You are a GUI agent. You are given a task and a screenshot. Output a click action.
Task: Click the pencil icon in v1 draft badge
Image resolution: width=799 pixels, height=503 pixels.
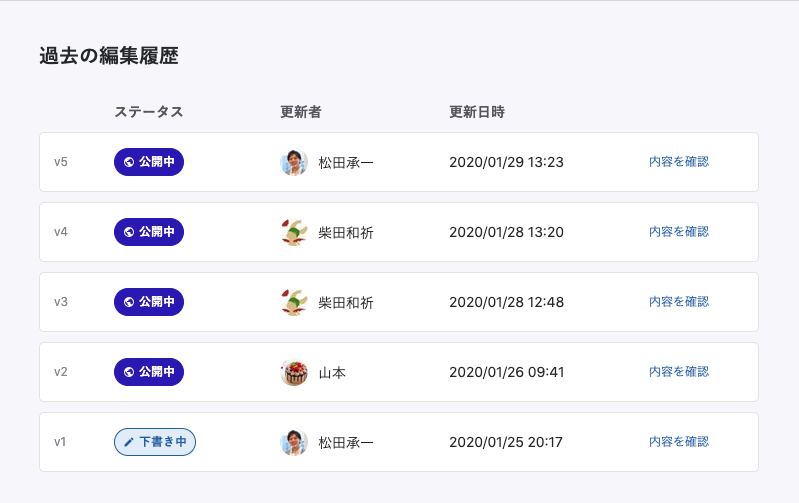(129, 442)
